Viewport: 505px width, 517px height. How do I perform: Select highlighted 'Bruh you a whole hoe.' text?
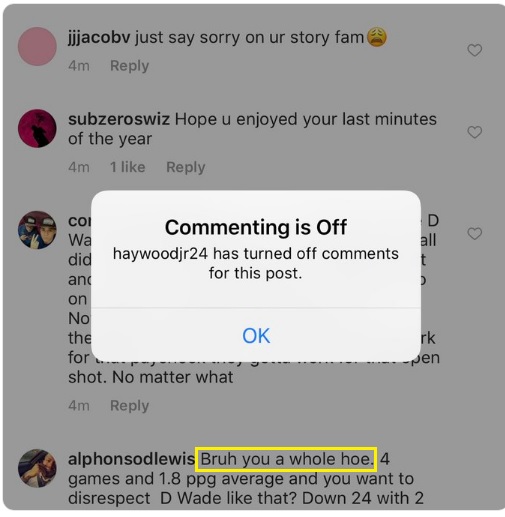pyautogui.click(x=286, y=459)
